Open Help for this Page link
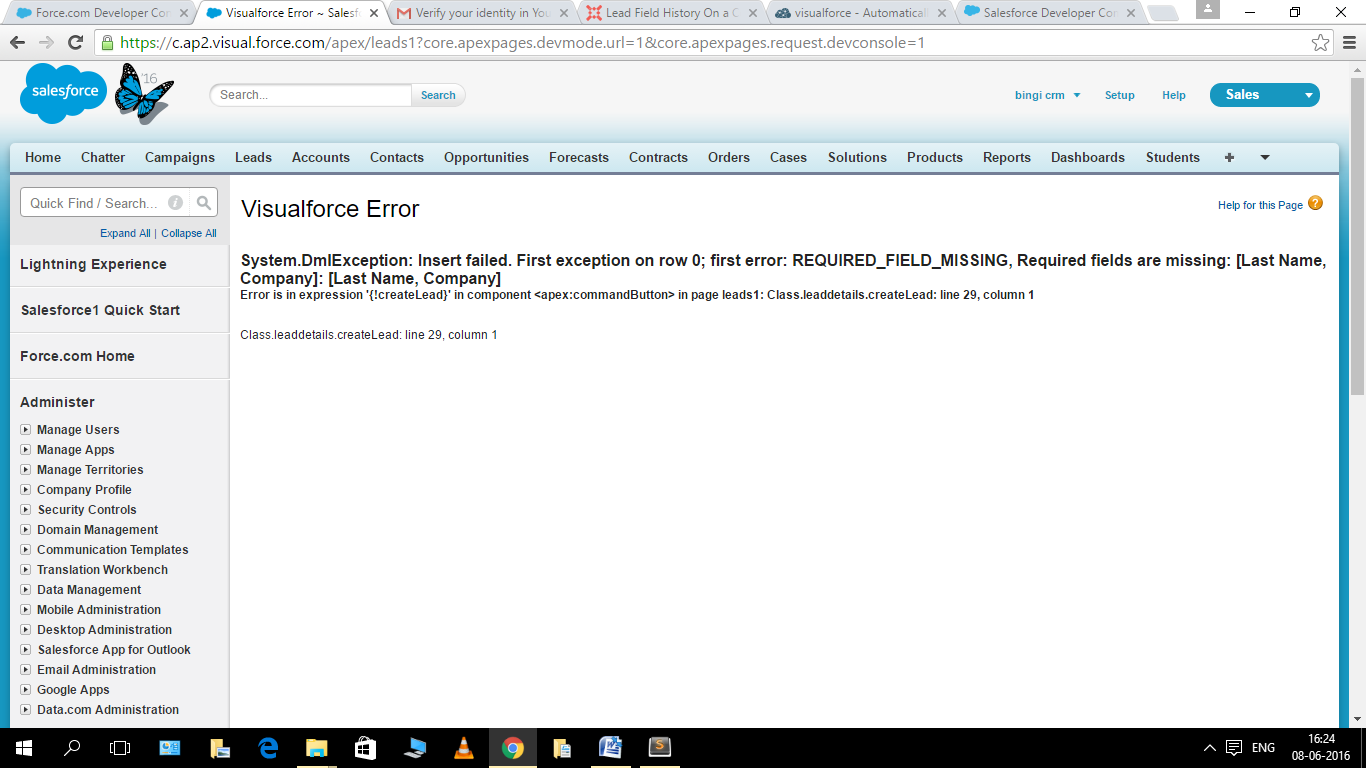Screen dimensions: 1366x768 point(1260,205)
